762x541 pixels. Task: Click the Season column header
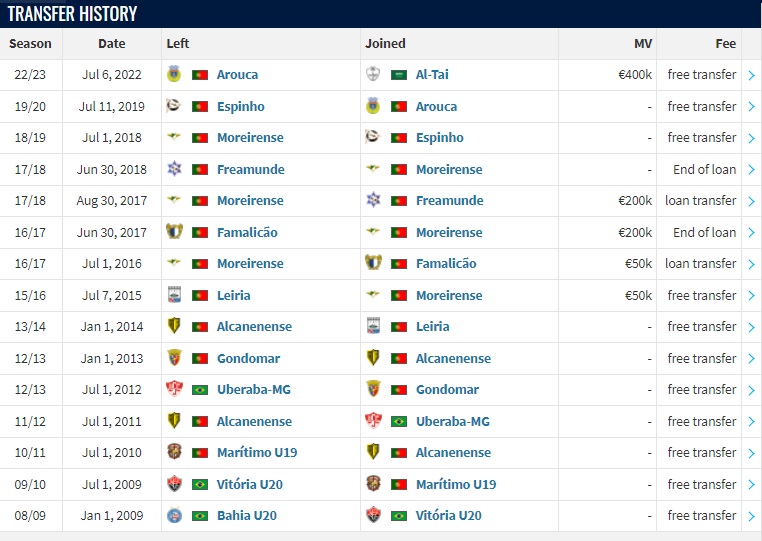click(30, 44)
